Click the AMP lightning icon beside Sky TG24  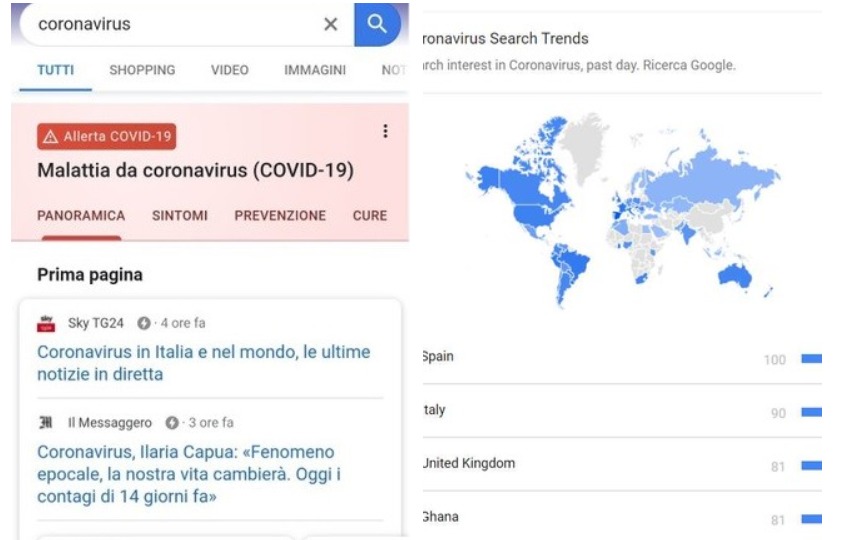(143, 323)
